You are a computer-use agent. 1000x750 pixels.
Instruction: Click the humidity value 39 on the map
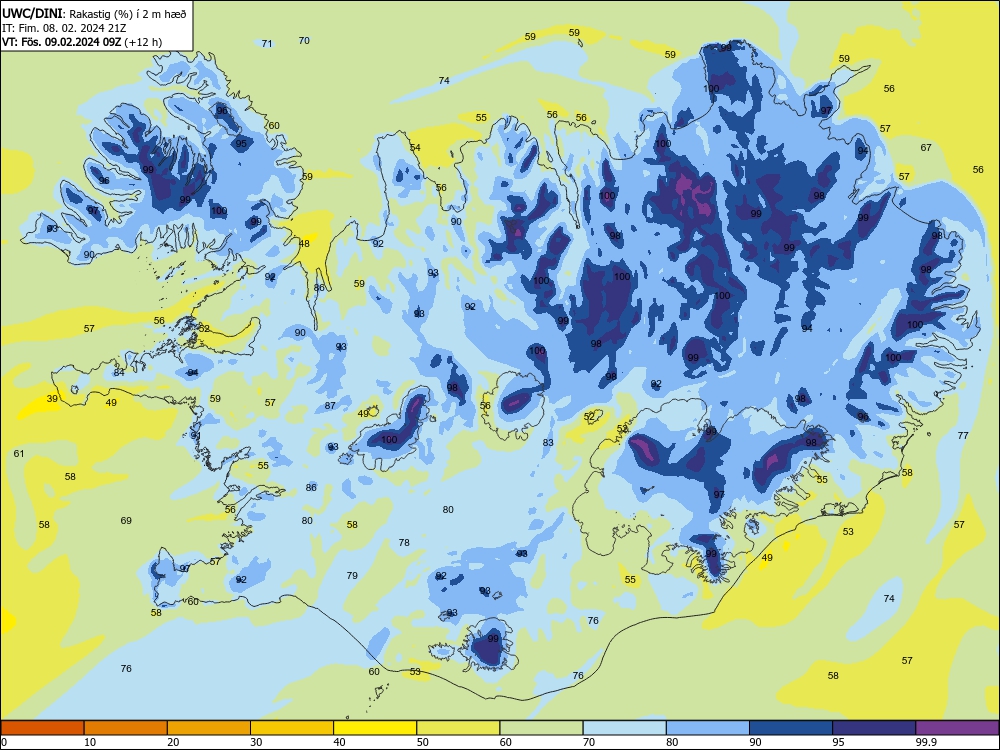pyautogui.click(x=52, y=399)
